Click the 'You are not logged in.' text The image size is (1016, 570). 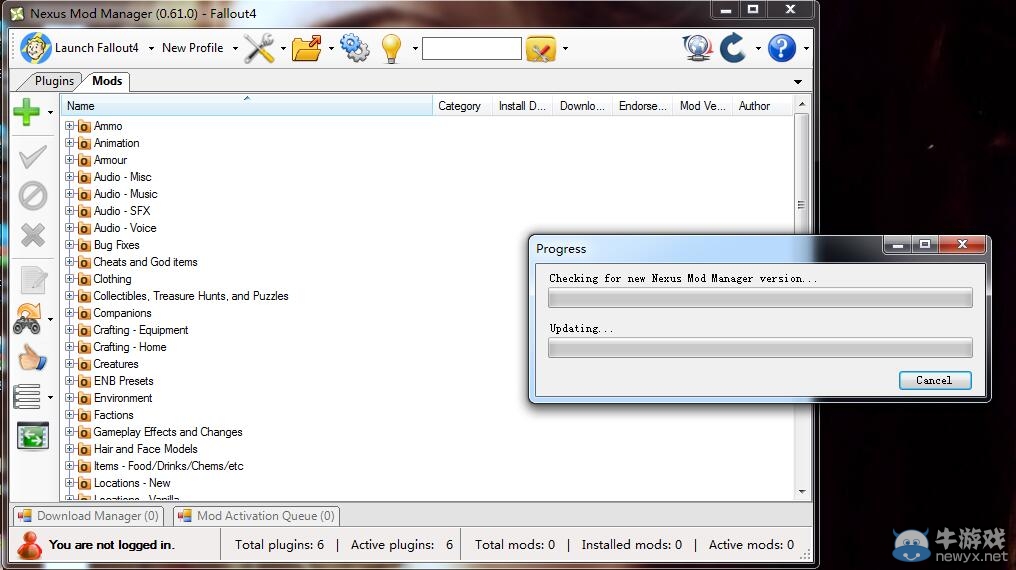tap(111, 545)
